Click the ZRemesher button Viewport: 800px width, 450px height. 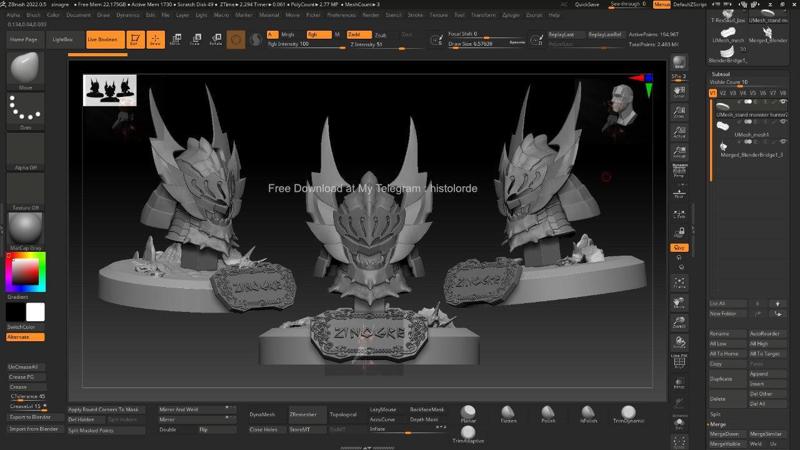pos(302,411)
